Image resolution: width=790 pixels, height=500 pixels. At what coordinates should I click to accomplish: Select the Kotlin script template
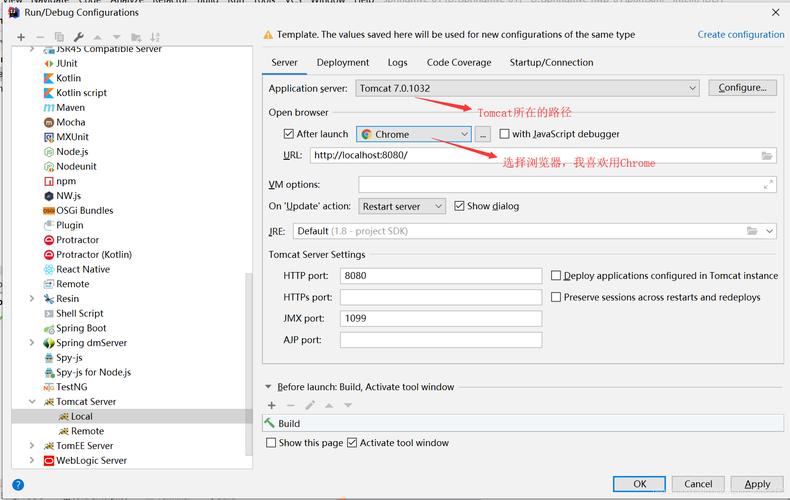tap(81, 93)
